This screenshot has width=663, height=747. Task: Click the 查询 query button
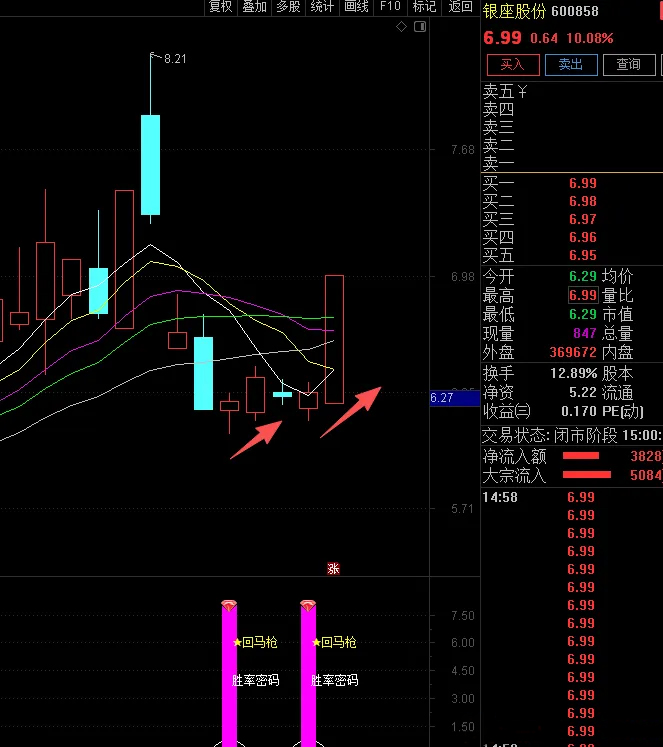628,64
